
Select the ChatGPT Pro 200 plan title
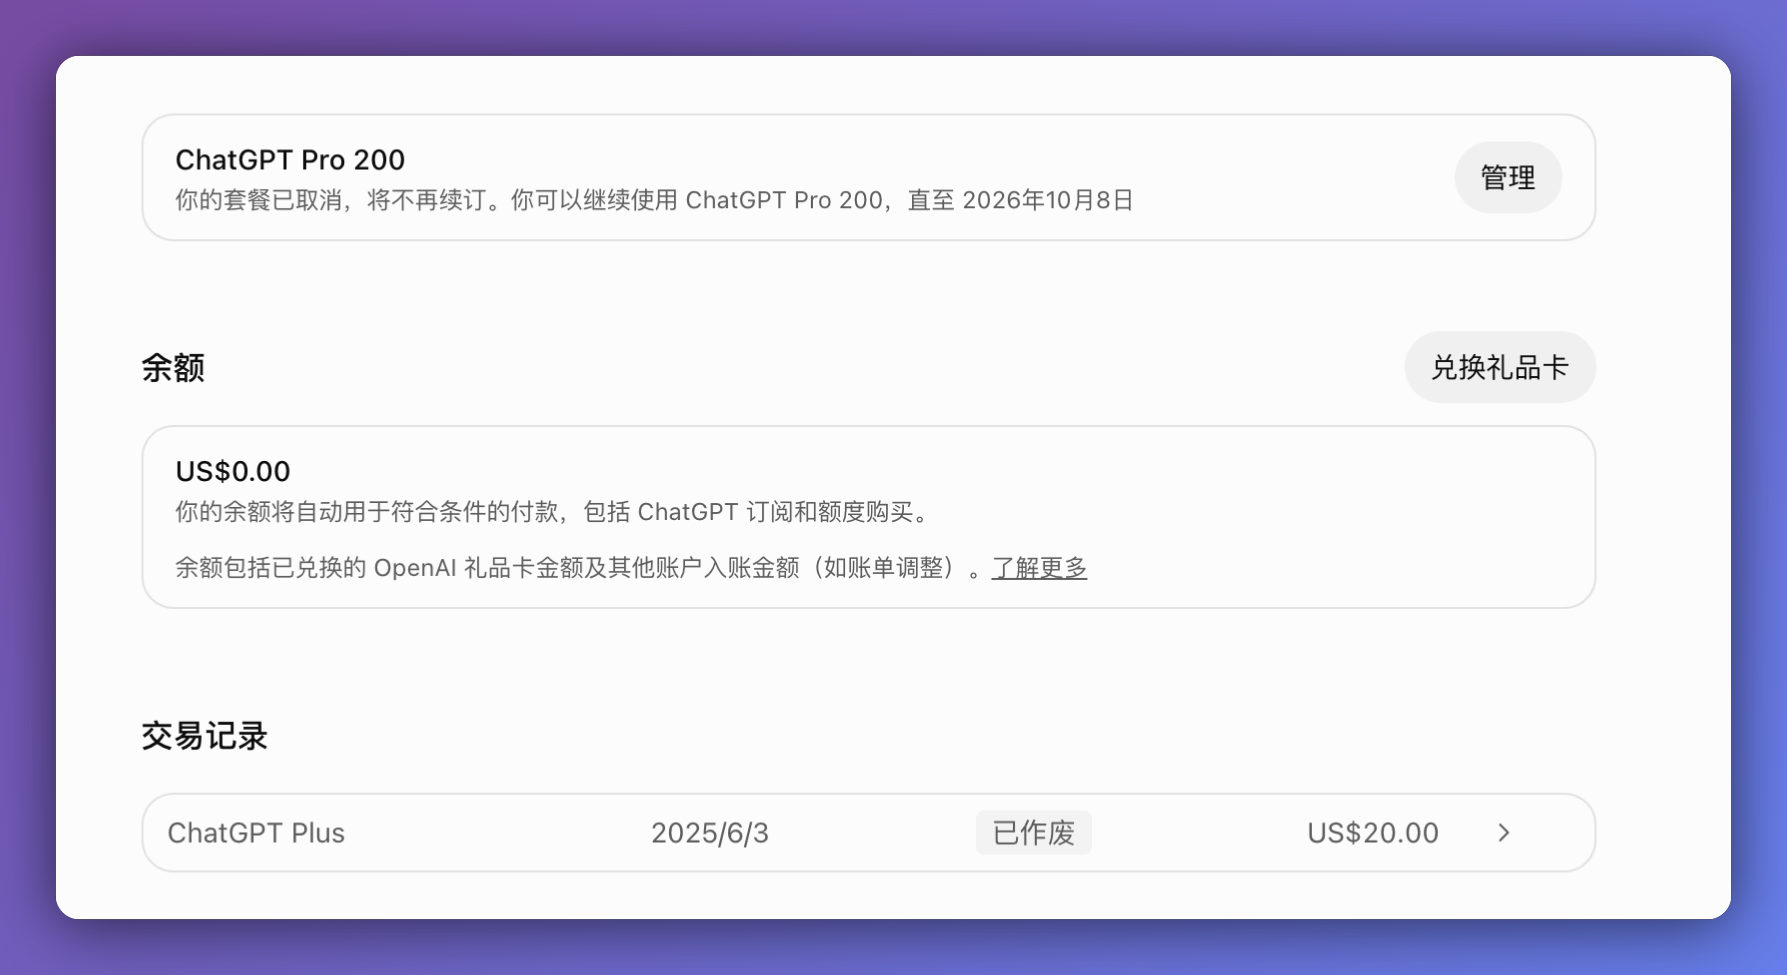point(290,160)
